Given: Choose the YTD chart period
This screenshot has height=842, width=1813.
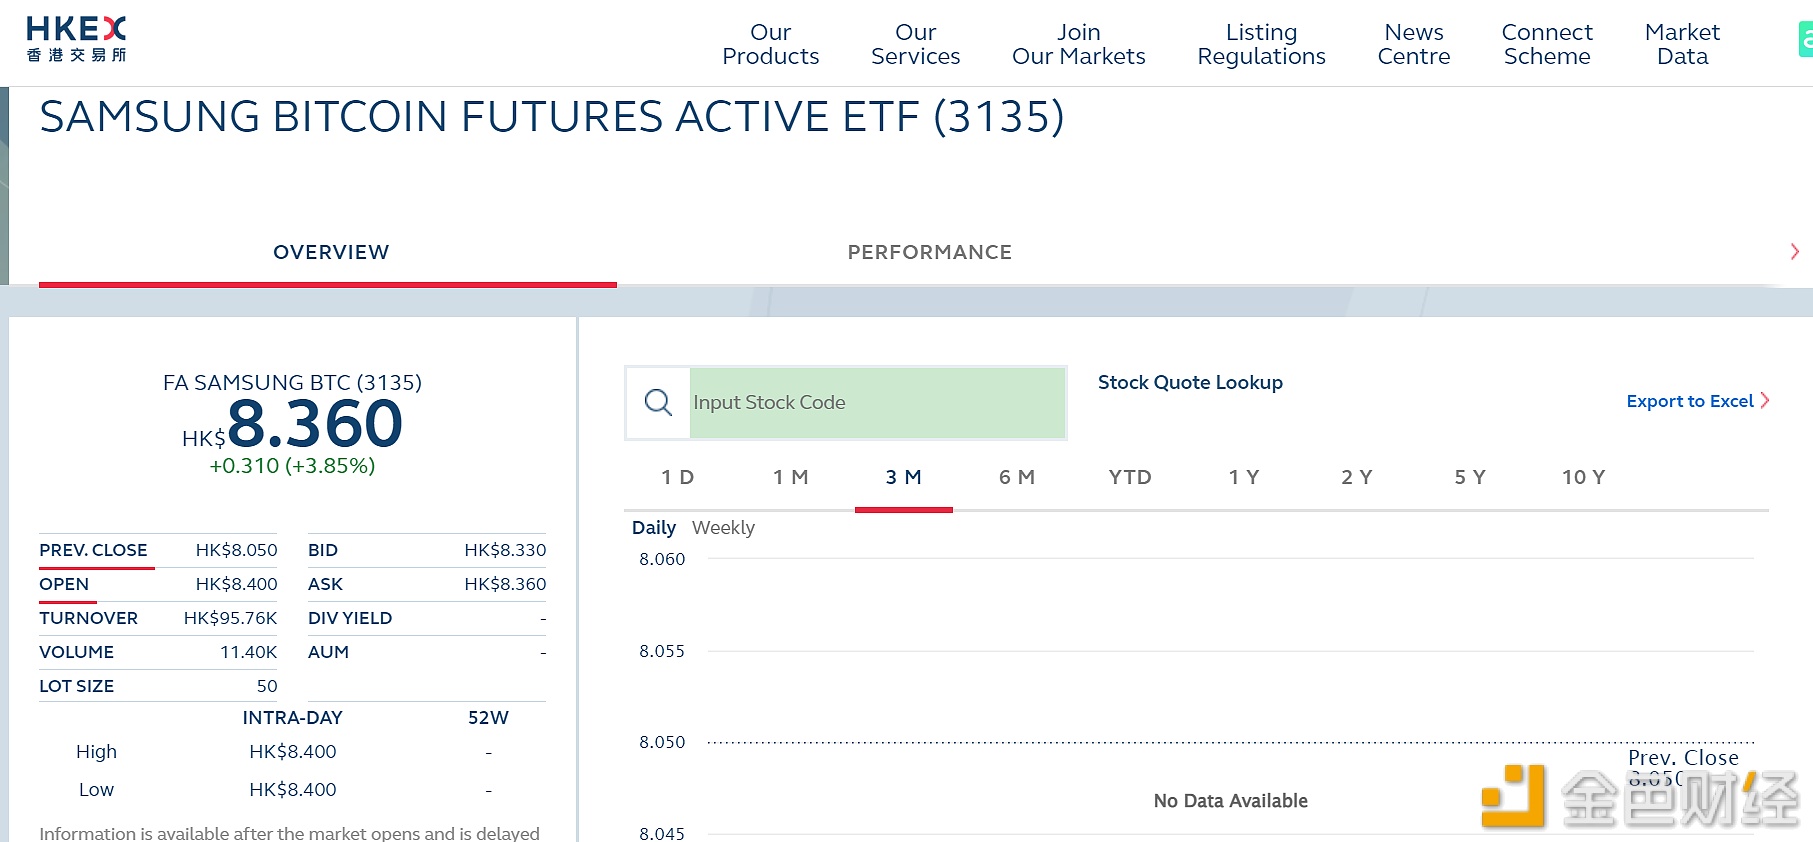Looking at the screenshot, I should tap(1130, 478).
